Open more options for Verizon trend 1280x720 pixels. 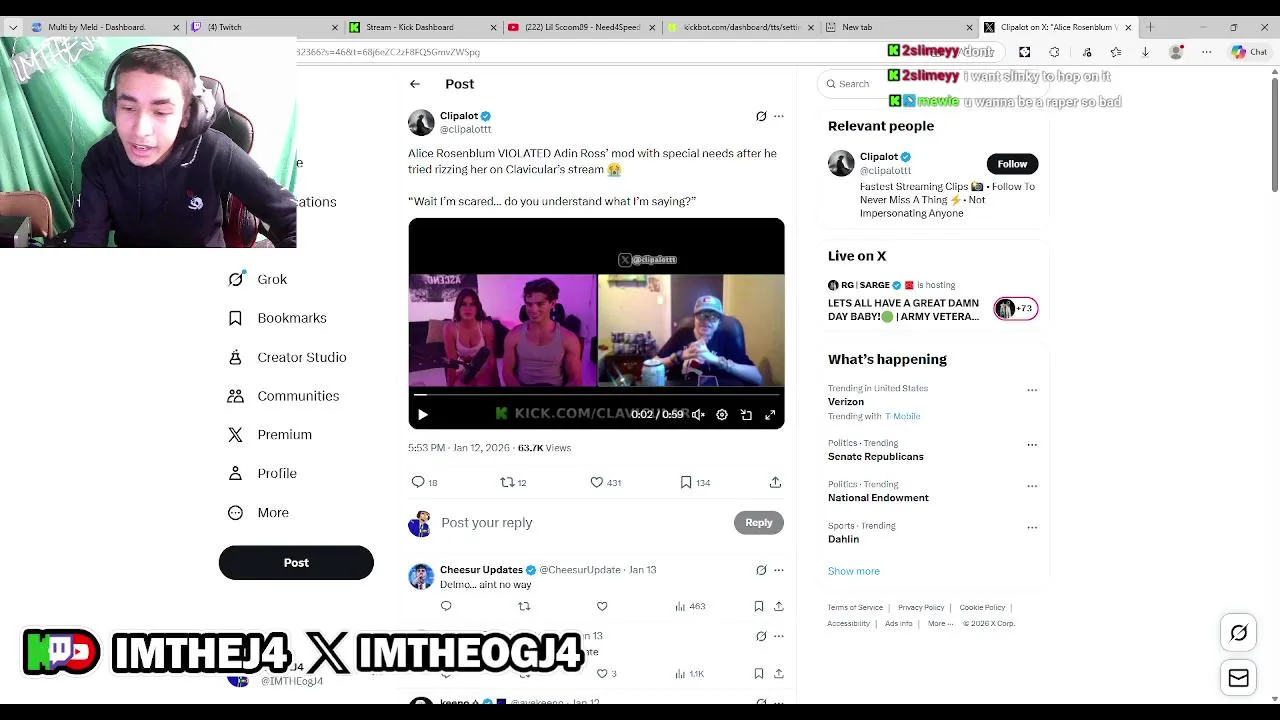coord(1032,390)
